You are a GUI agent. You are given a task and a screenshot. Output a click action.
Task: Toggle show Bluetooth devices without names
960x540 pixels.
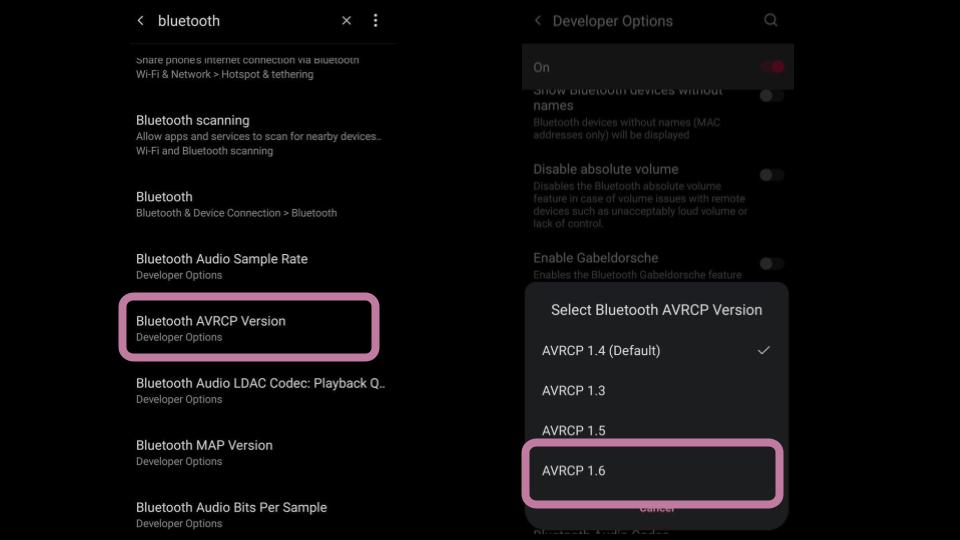(771, 96)
